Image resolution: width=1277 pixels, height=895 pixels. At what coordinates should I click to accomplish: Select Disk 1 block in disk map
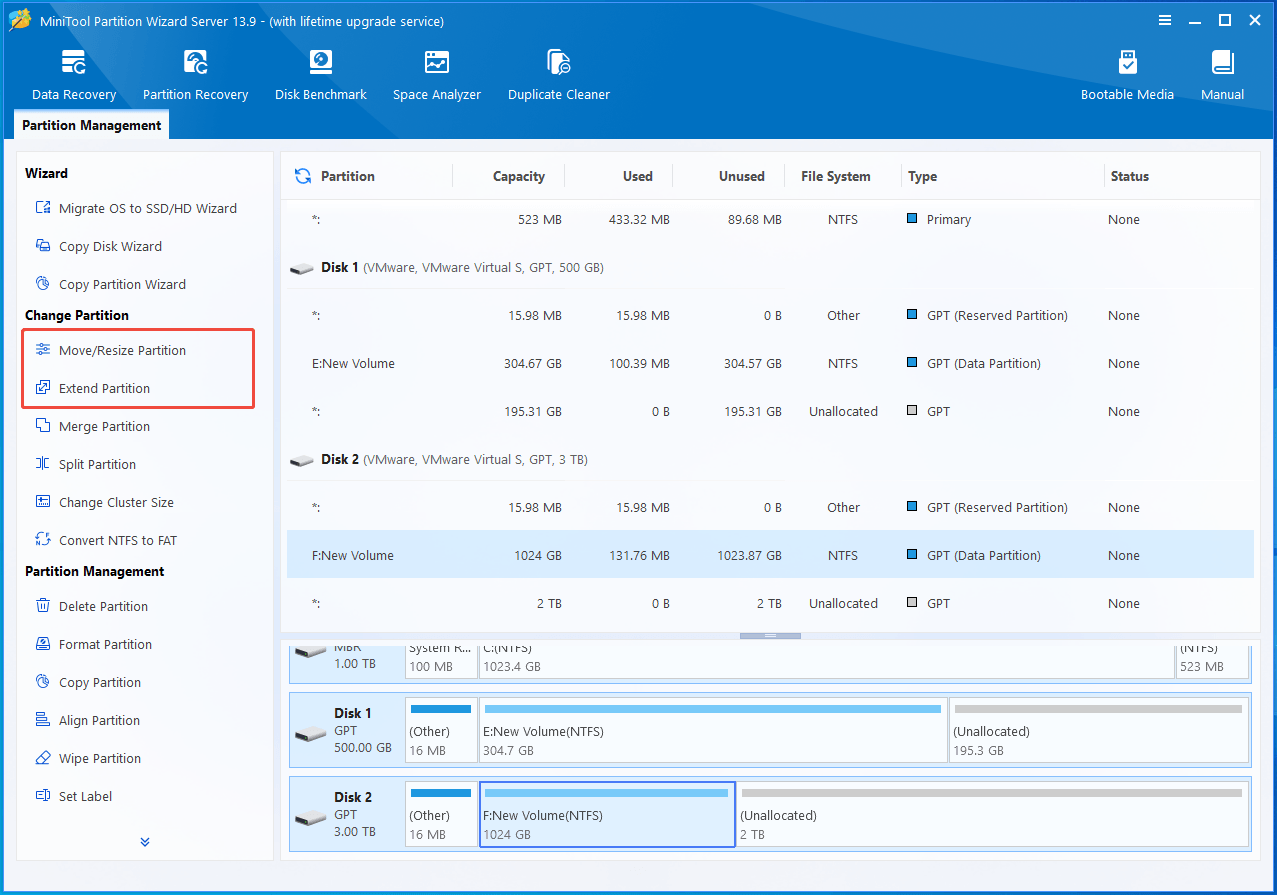[347, 730]
